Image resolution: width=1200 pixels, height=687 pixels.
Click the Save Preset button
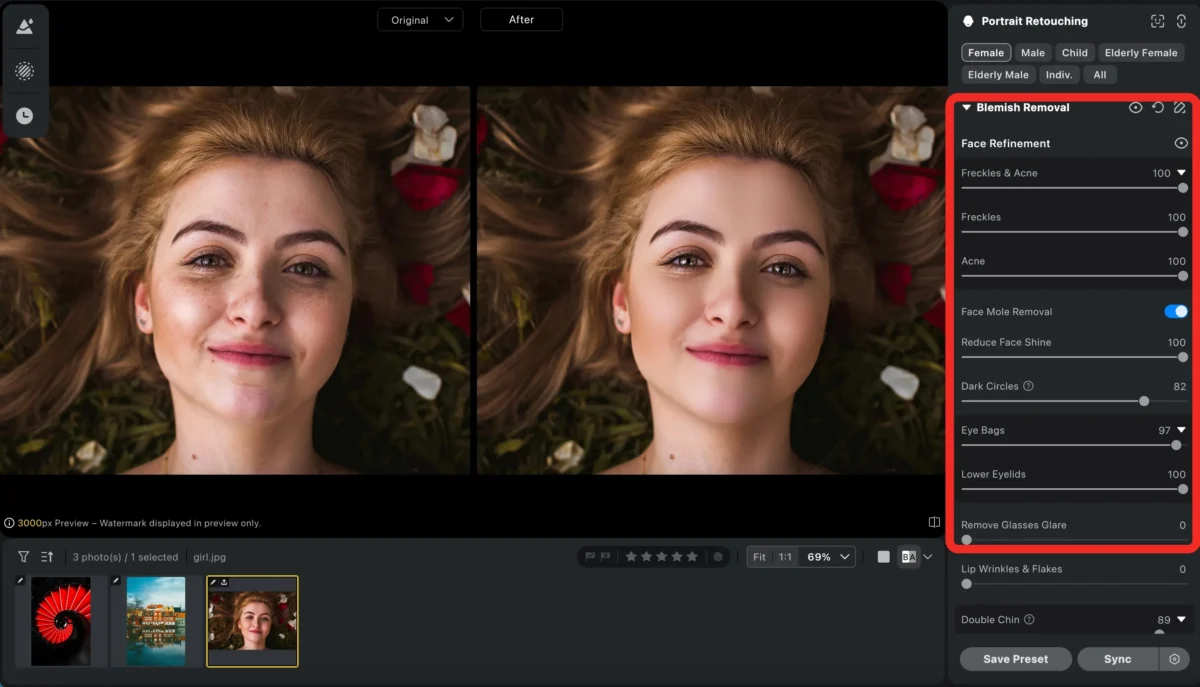click(1015, 659)
